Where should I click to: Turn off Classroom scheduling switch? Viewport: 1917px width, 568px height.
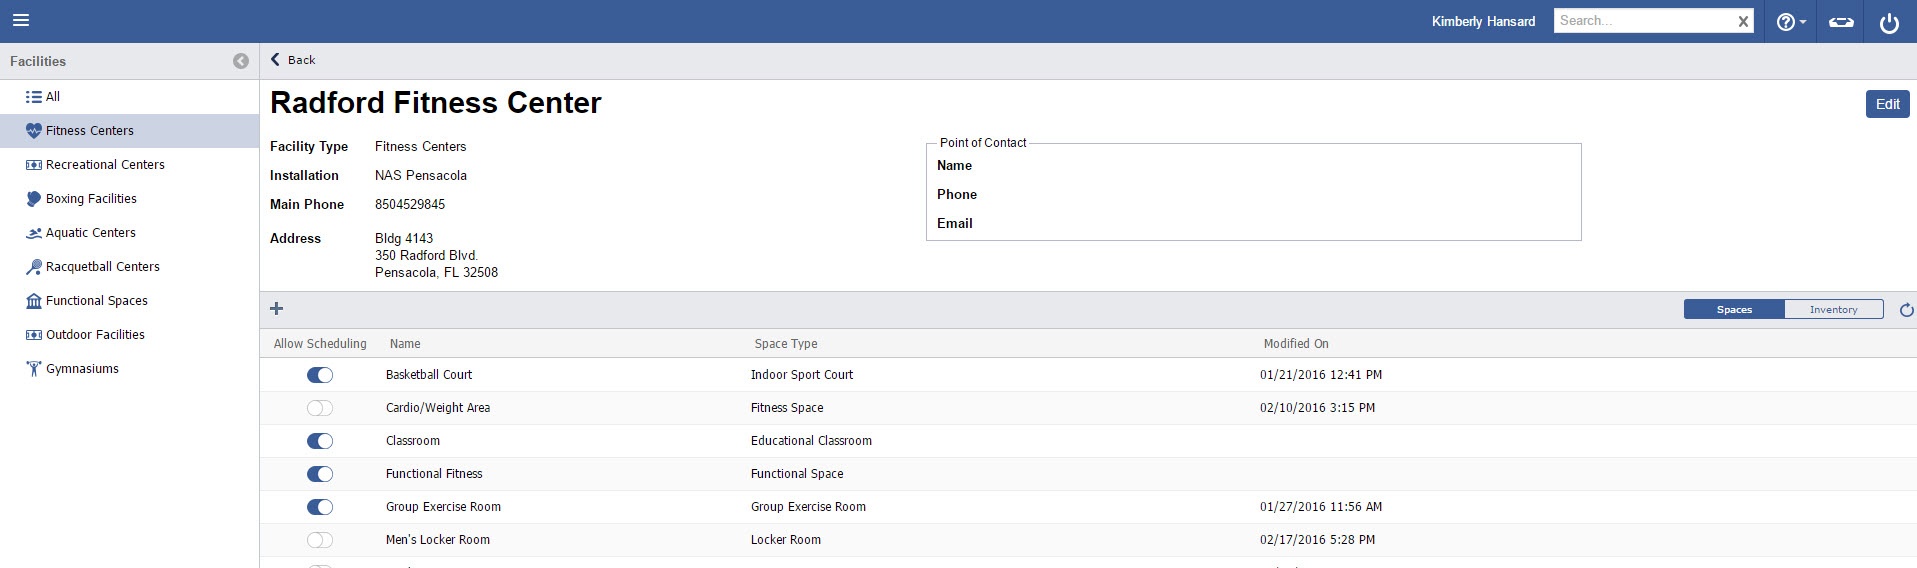click(320, 441)
